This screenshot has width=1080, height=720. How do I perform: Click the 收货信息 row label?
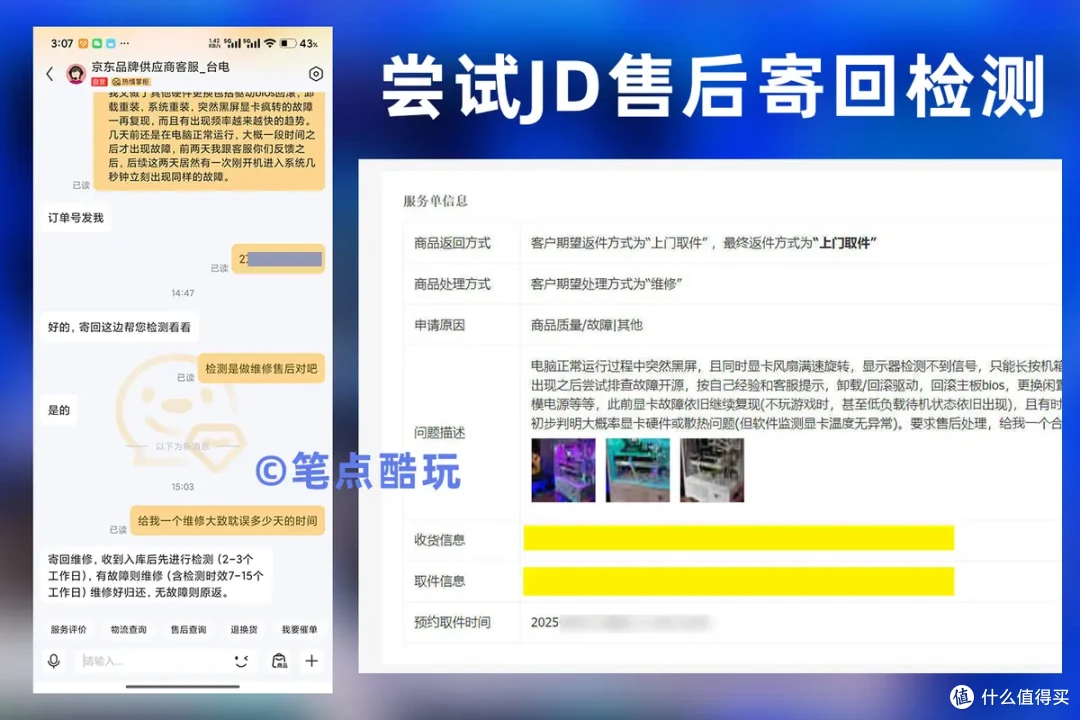(439, 539)
